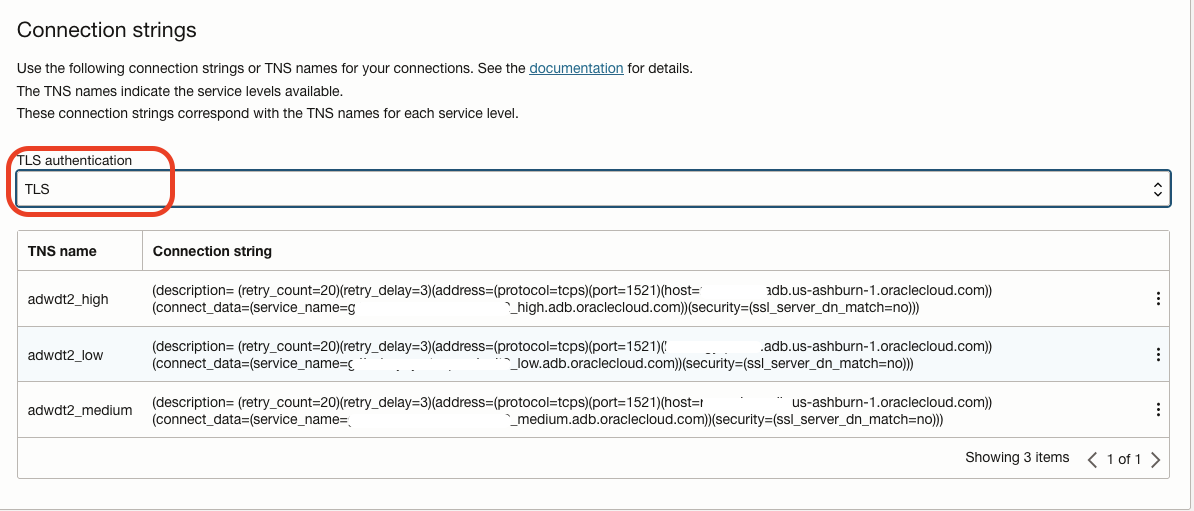Viewport: 1194px width, 511px height.
Task: Go to previous page of results
Action: 1093,459
